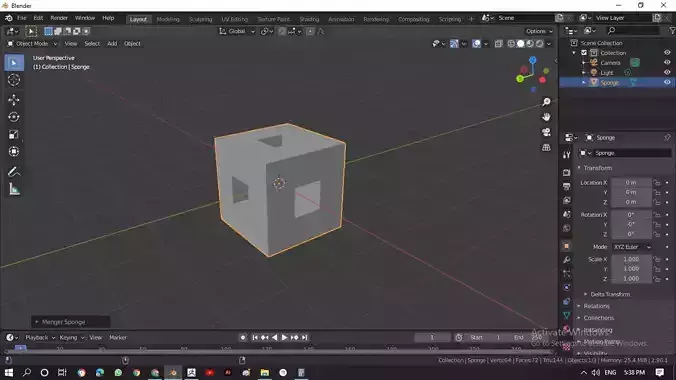Open the Modifier properties wrench tab
The width and height of the screenshot is (676, 380).
coord(566,260)
